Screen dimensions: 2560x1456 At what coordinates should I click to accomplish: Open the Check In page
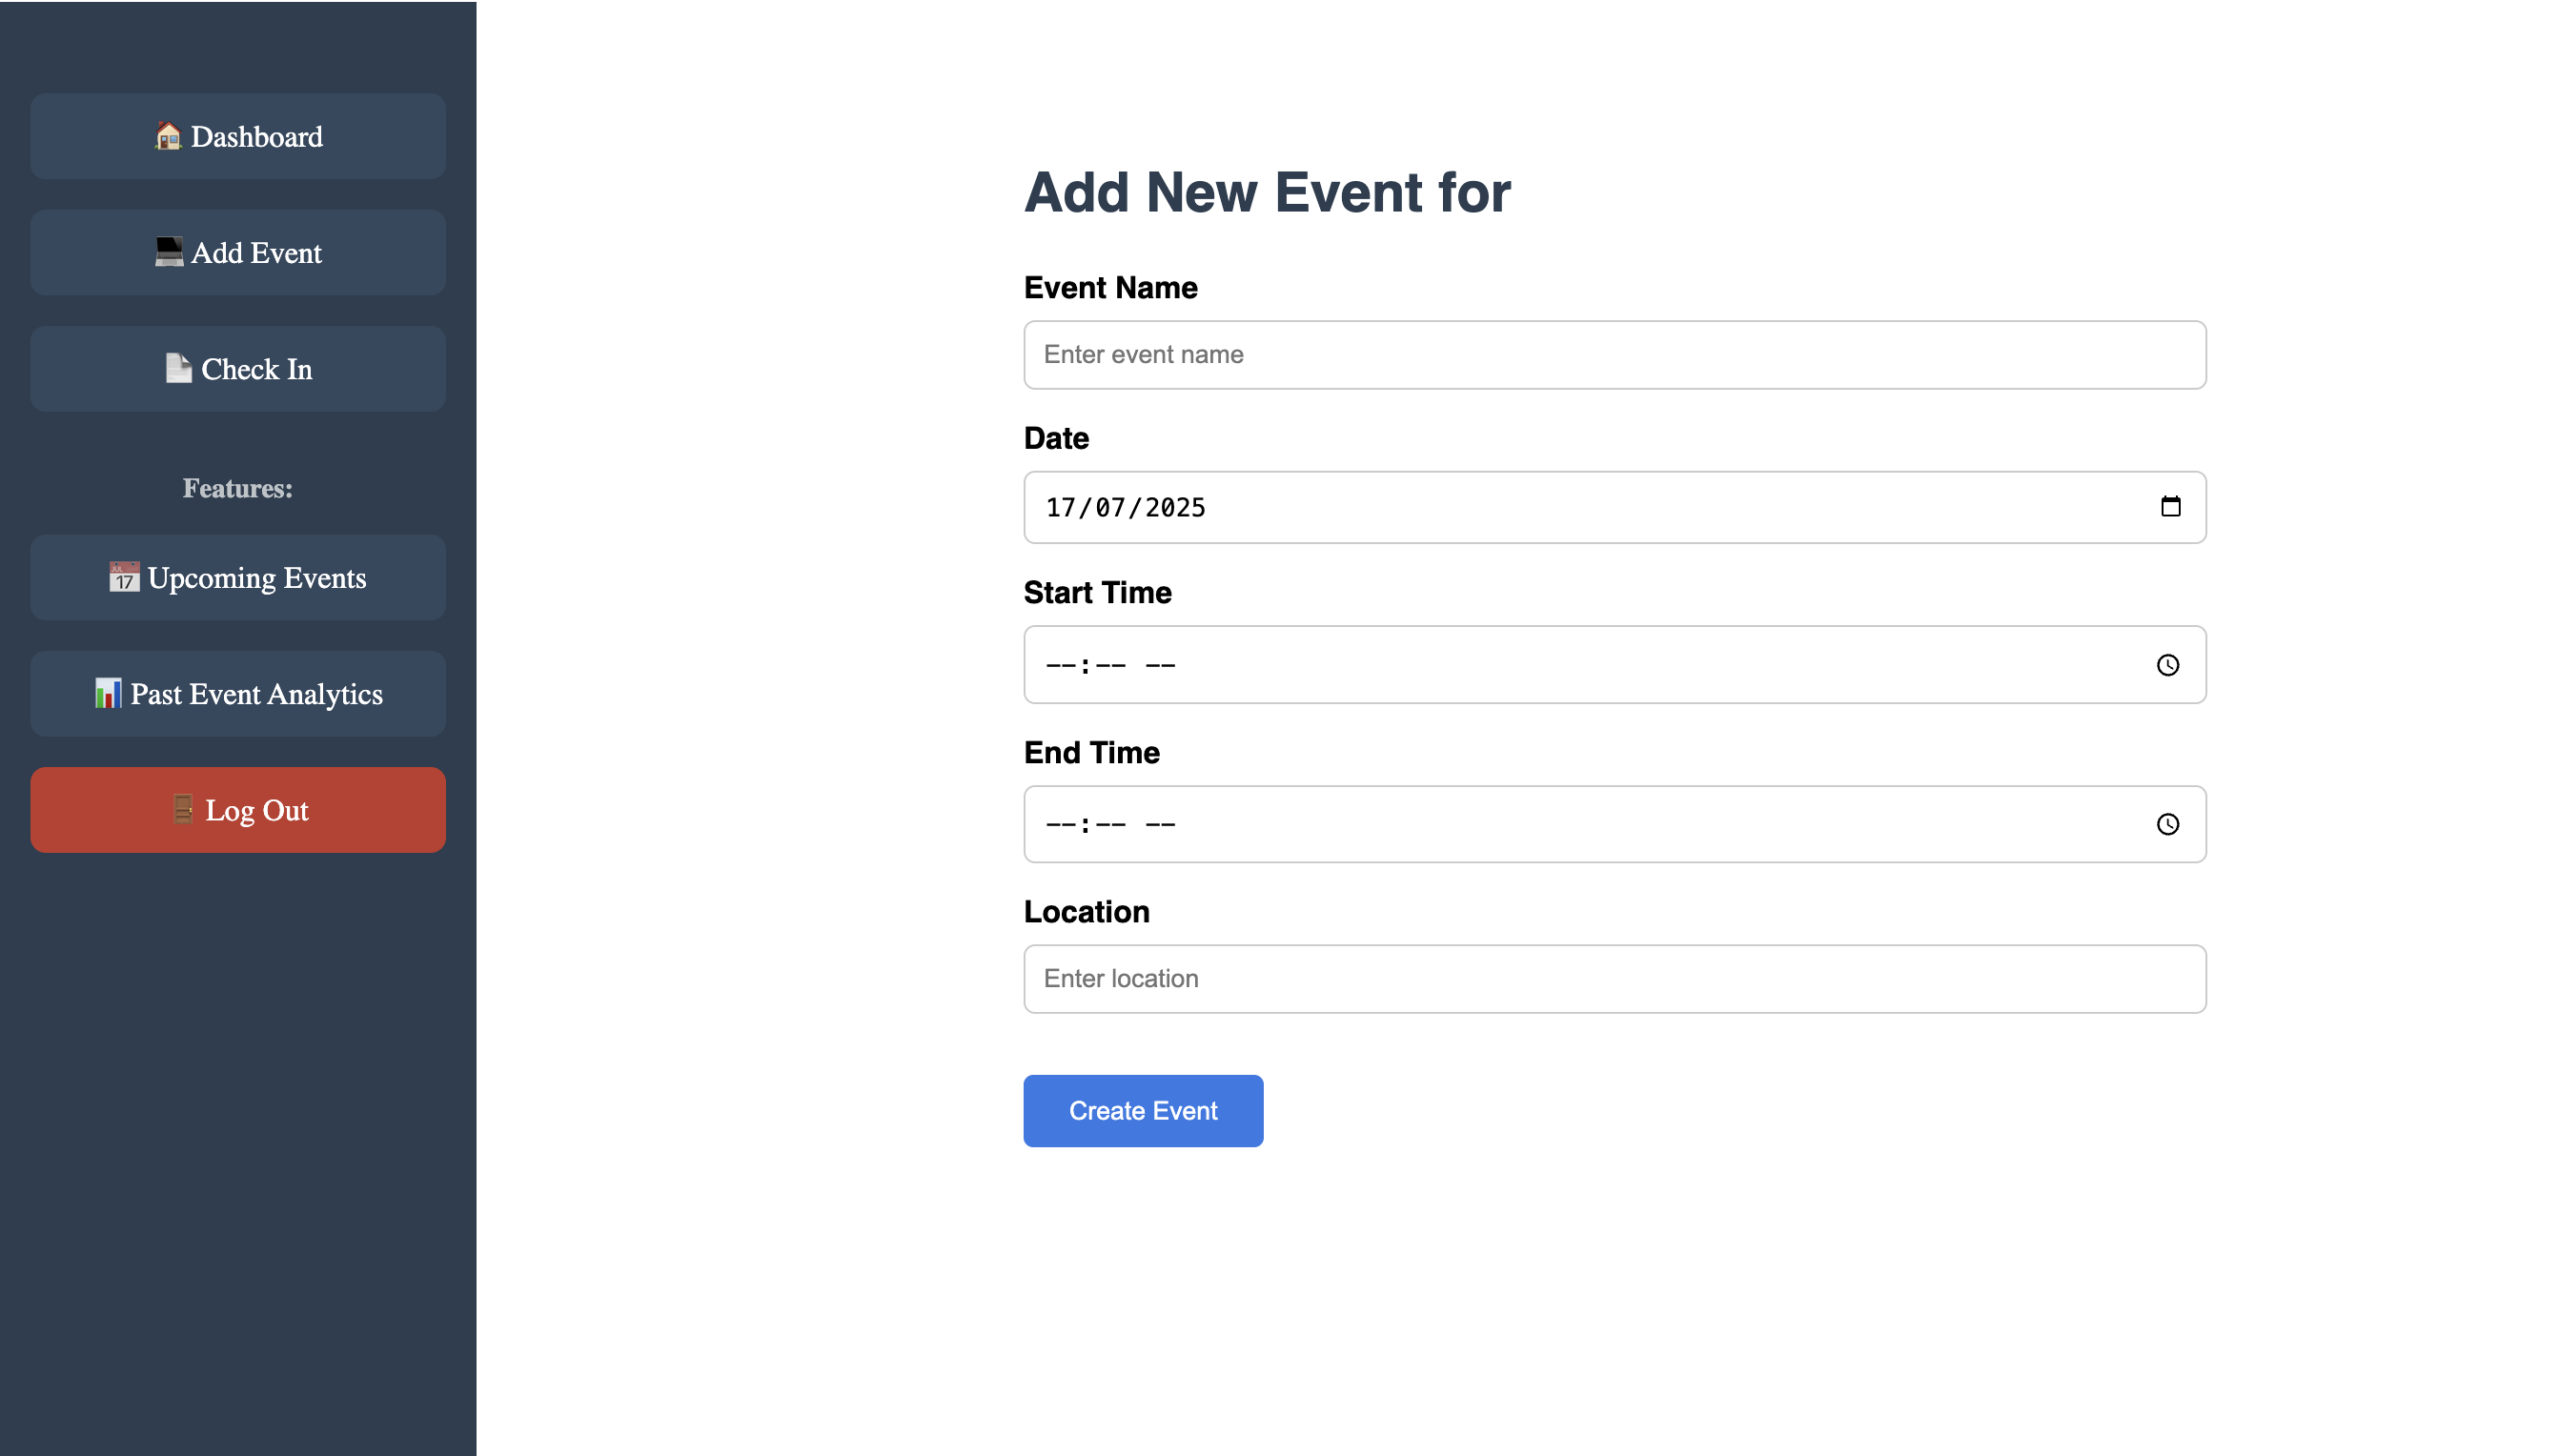click(x=238, y=368)
